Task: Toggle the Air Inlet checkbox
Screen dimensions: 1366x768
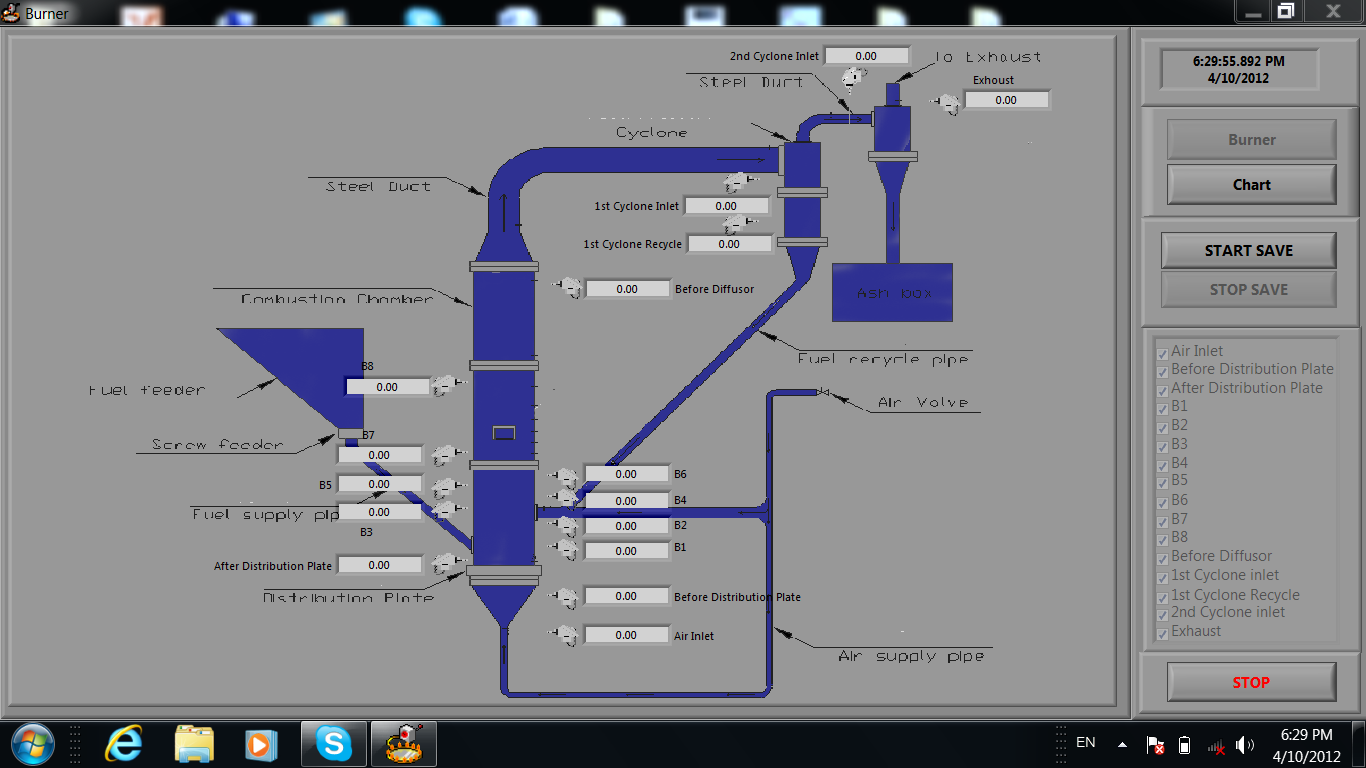Action: click(x=1162, y=353)
